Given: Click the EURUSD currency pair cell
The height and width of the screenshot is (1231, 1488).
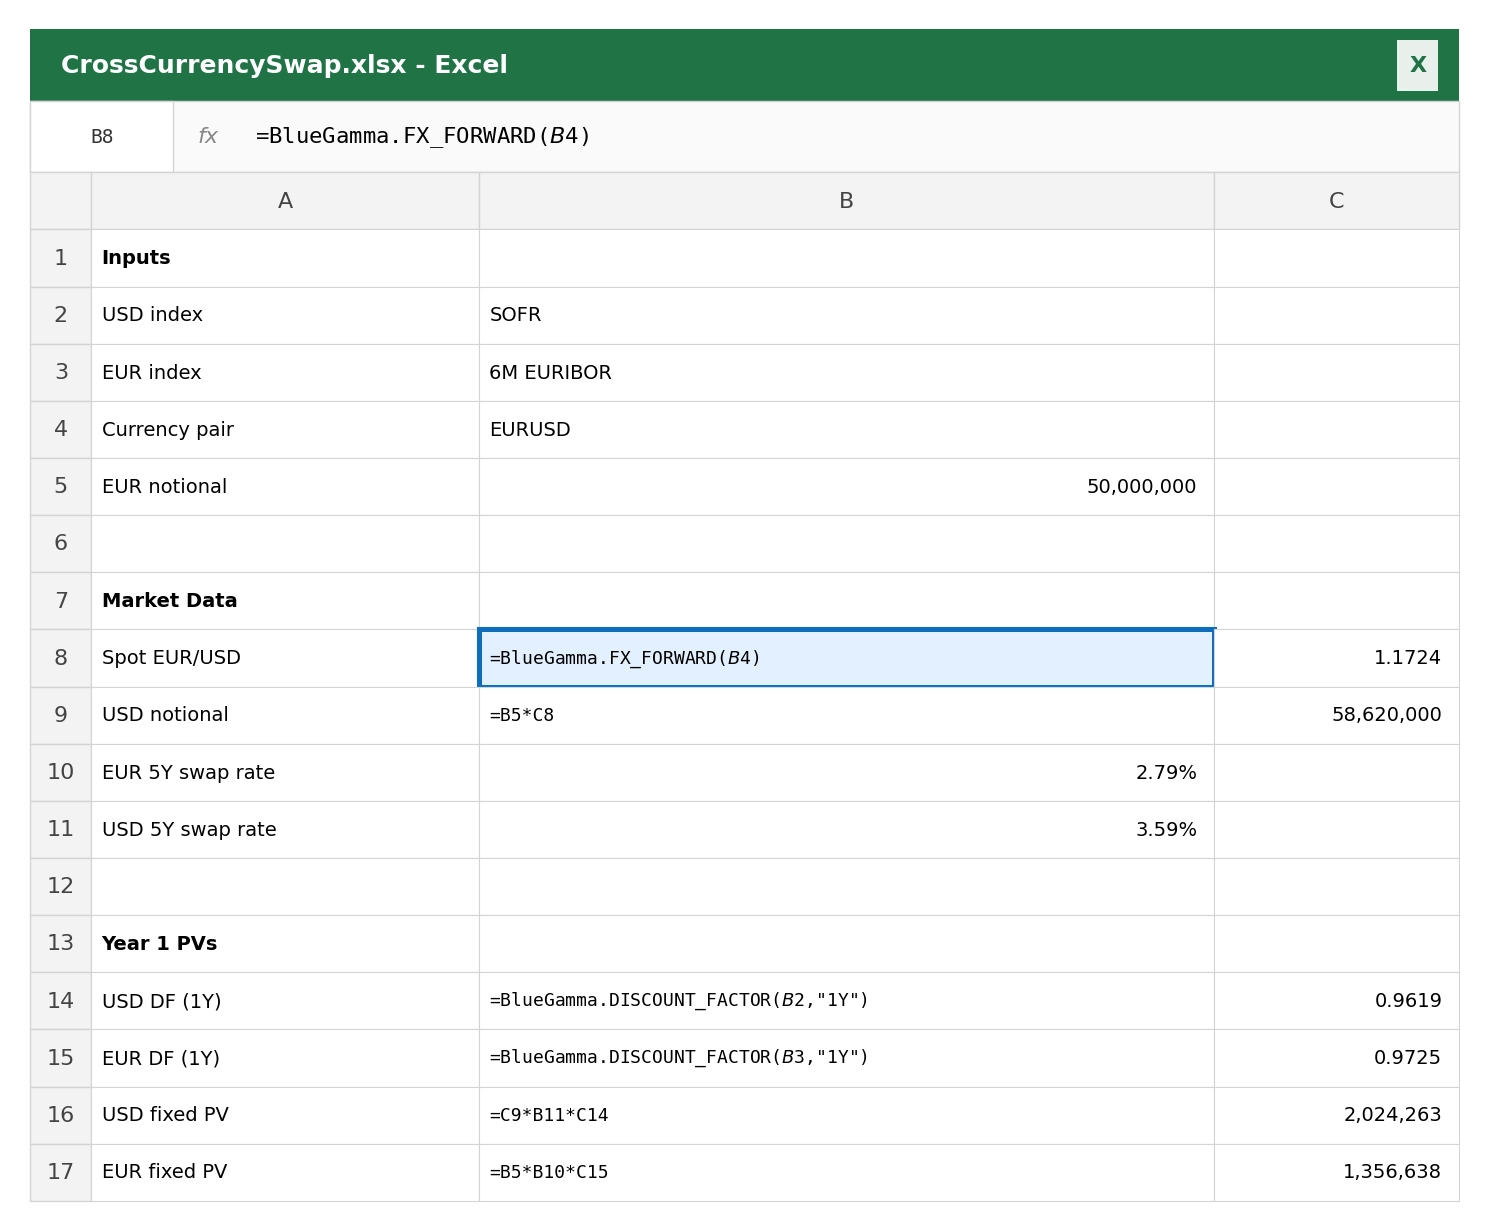Looking at the screenshot, I should [x=845, y=429].
